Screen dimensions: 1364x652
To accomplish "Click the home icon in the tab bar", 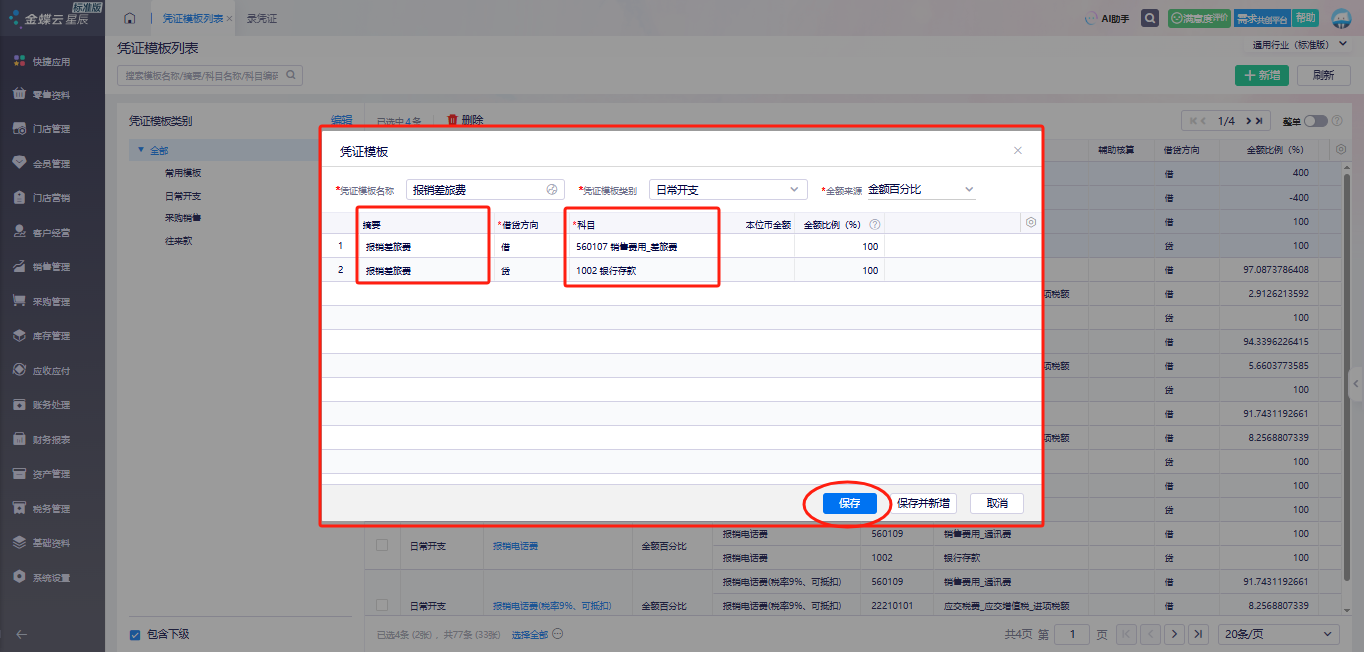I will point(129,18).
